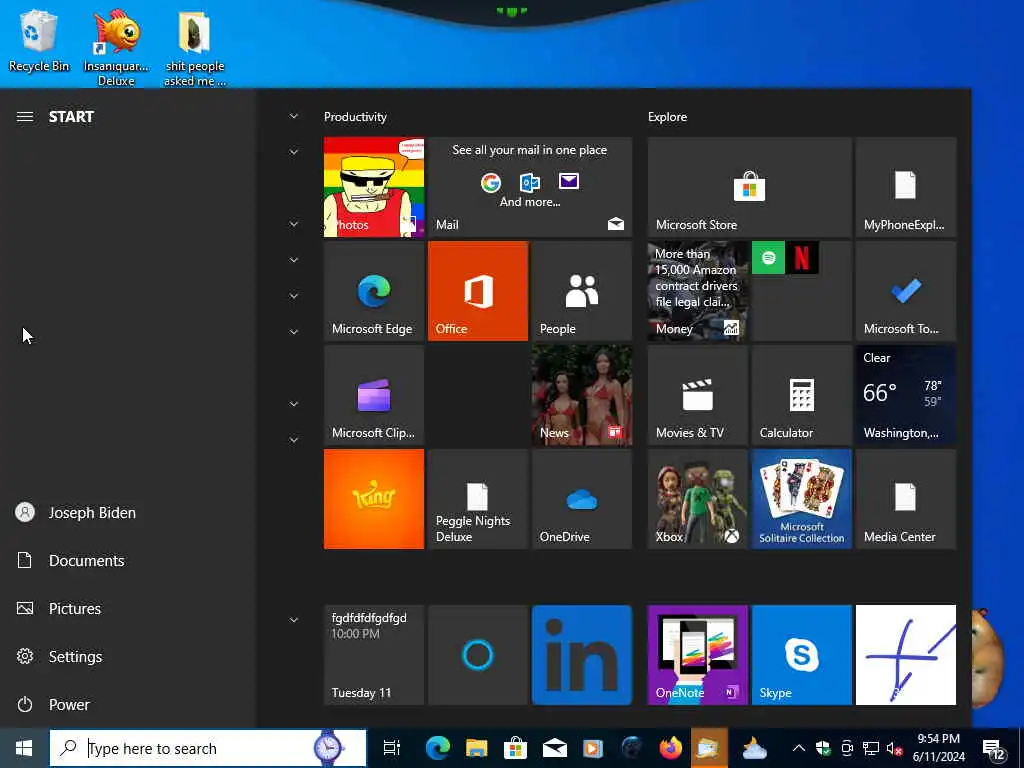Open Task View from the taskbar
The width and height of the screenshot is (1024, 768).
pos(391,748)
